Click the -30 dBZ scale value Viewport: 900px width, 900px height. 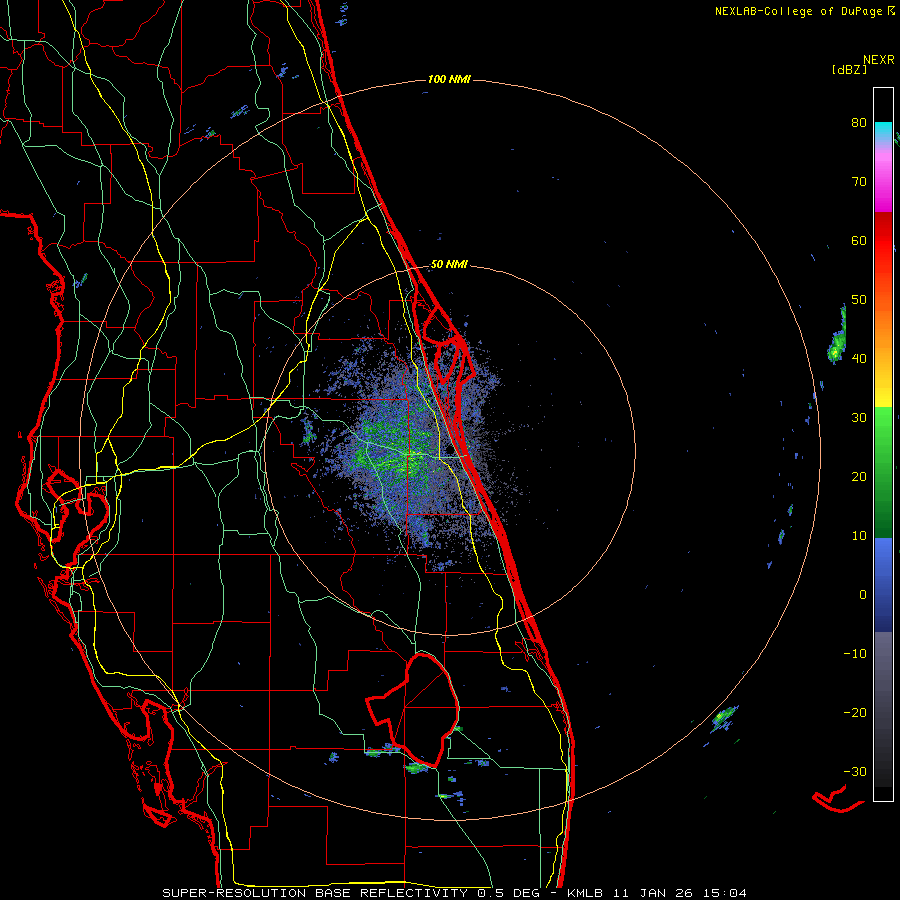pos(855,771)
